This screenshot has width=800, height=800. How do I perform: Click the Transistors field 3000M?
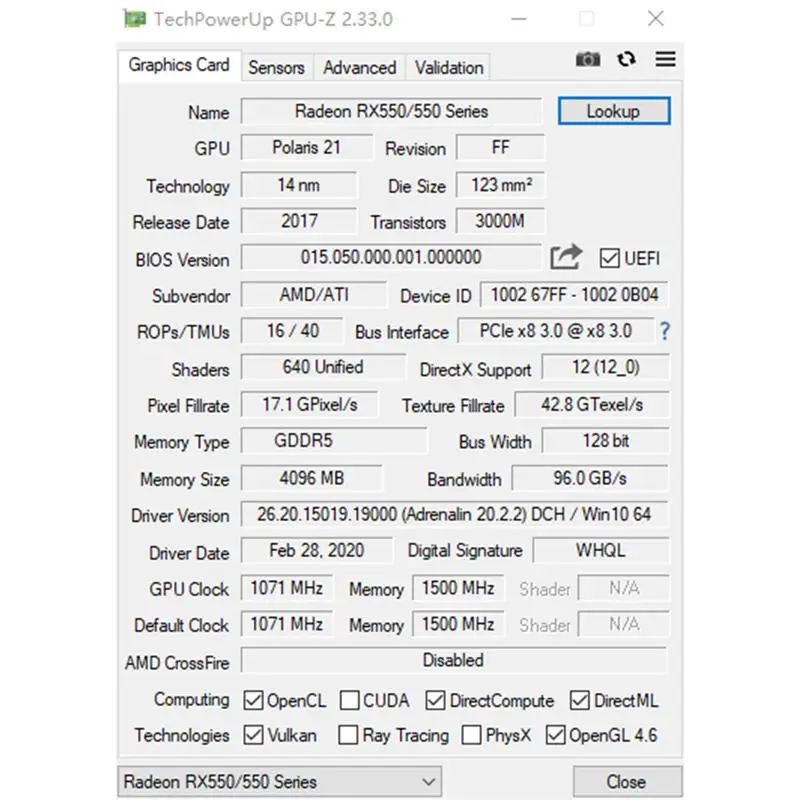[x=500, y=221]
